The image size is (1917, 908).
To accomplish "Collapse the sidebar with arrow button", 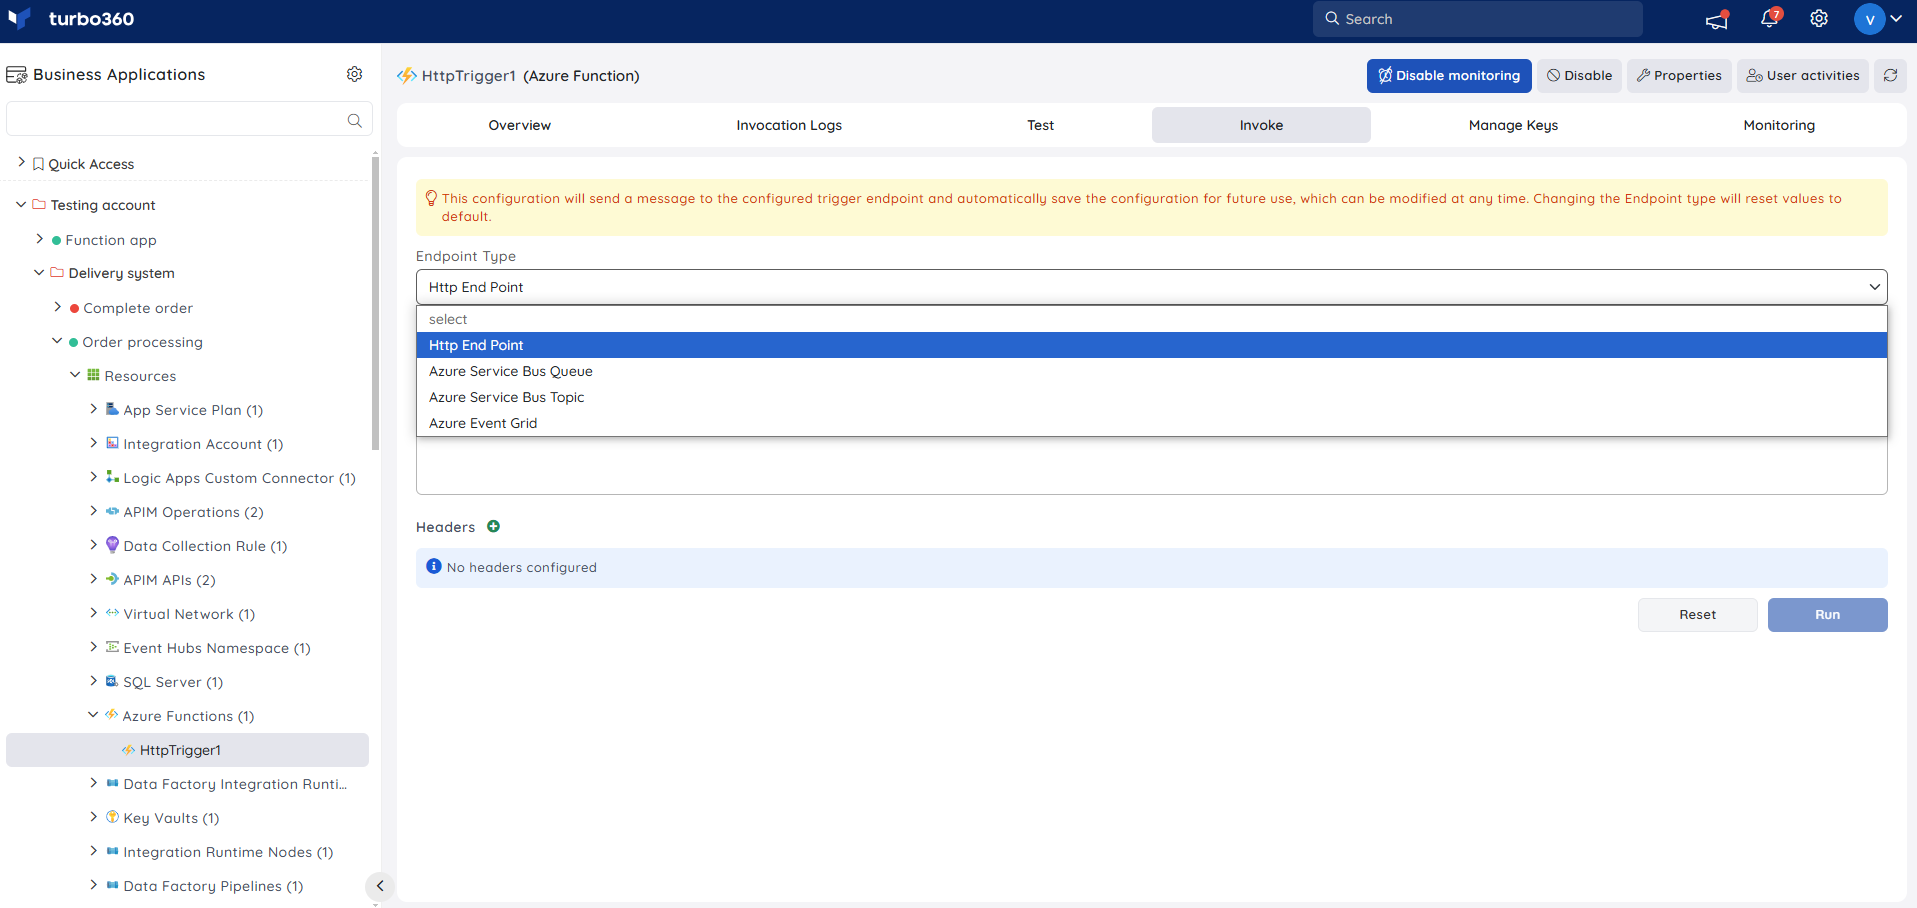I will (379, 886).
